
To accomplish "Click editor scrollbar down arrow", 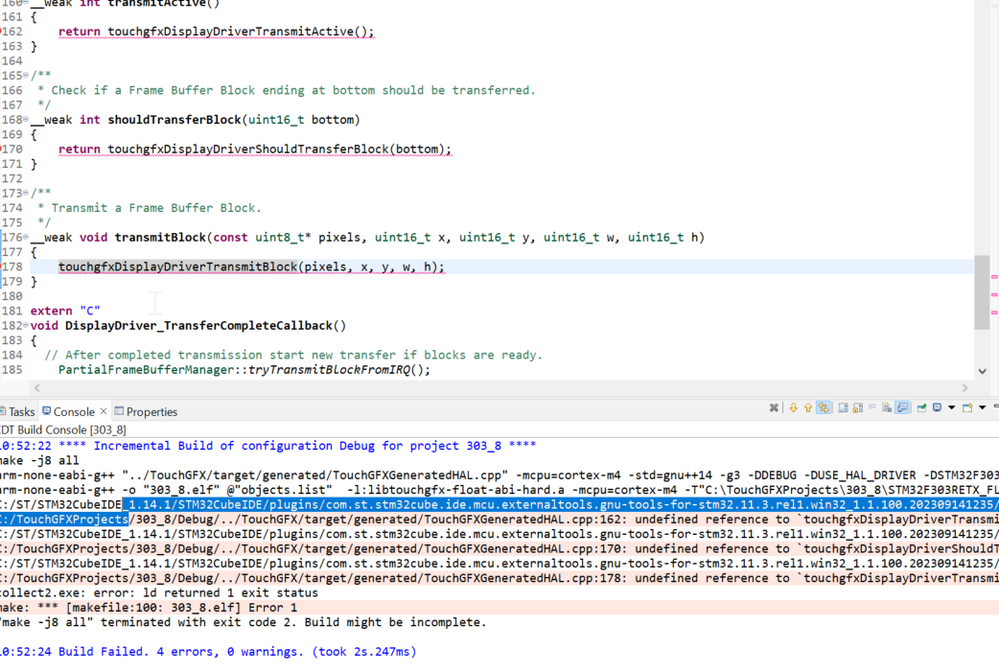I will click(x=982, y=371).
